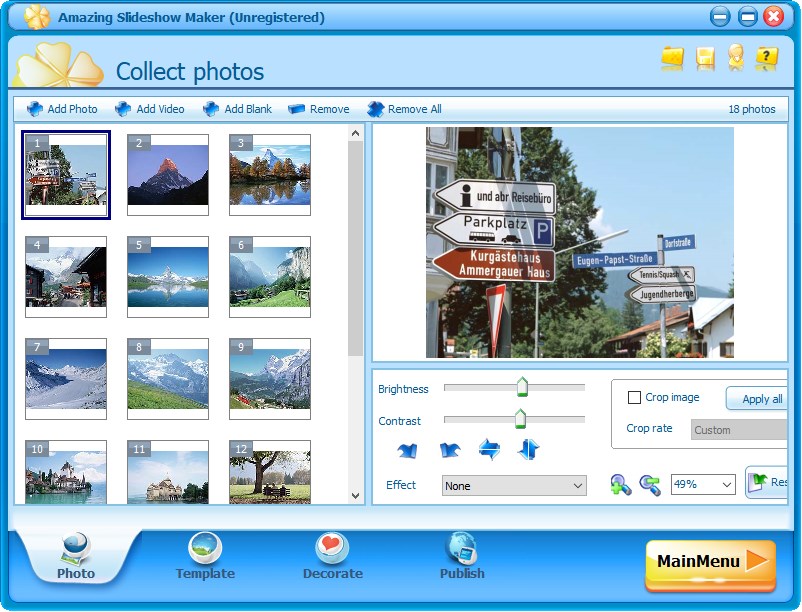This screenshot has width=802, height=612.
Task: Select thumbnail 2 red mountain peak
Action: pyautogui.click(x=168, y=175)
